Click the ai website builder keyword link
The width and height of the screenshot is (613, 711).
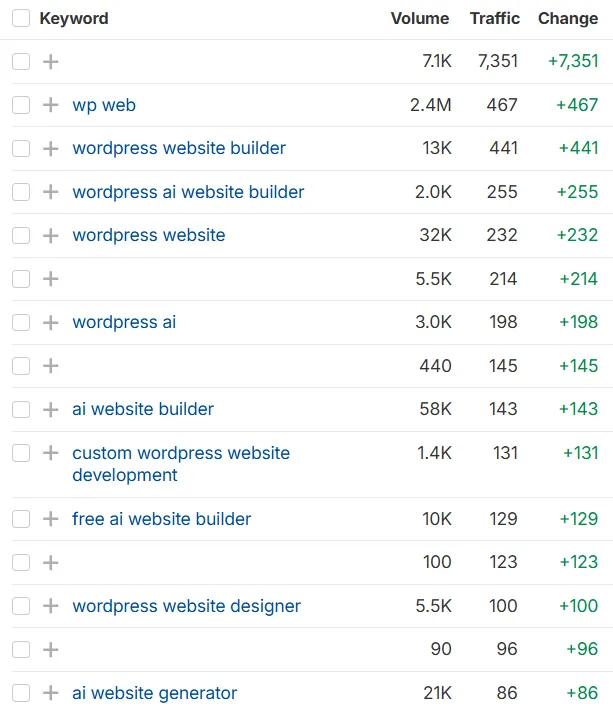(143, 409)
